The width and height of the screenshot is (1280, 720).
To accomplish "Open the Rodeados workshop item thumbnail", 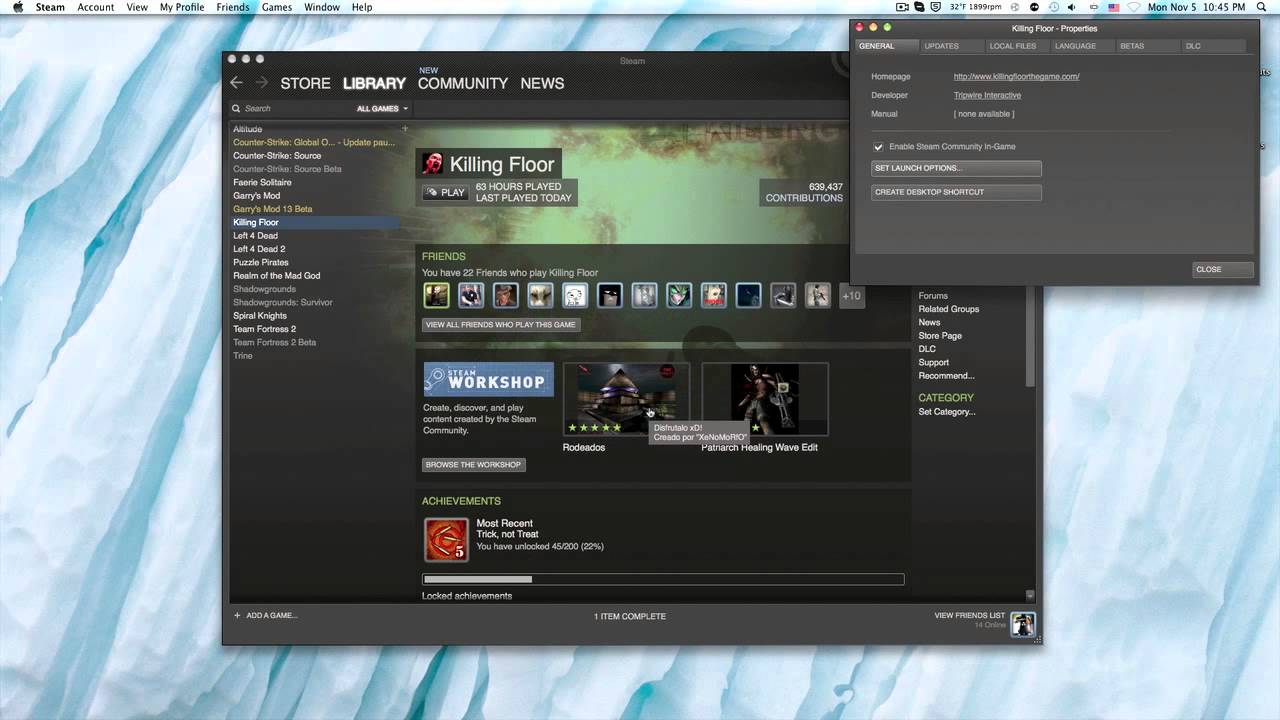I will [x=626, y=399].
